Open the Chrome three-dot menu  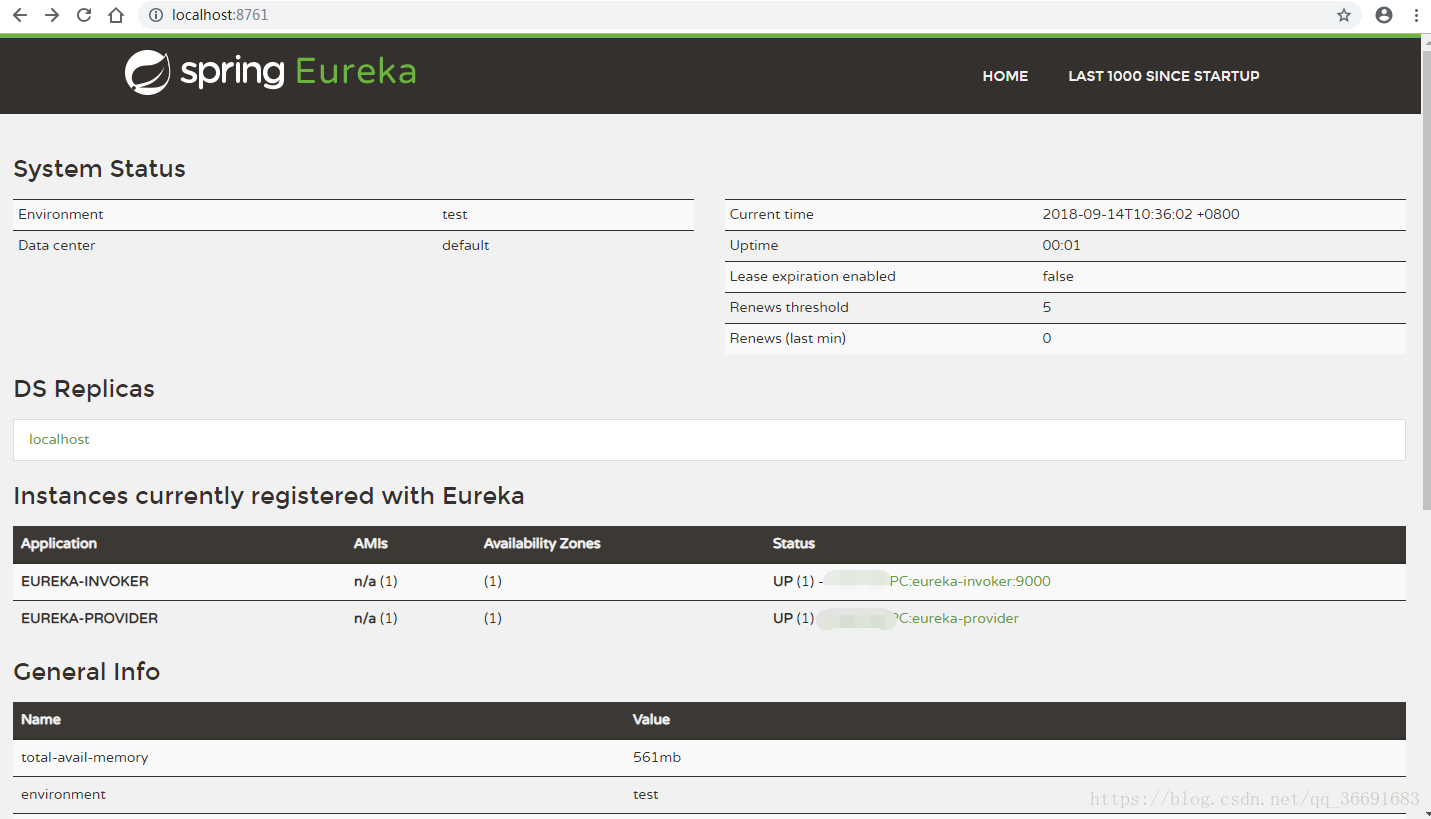(x=1416, y=15)
